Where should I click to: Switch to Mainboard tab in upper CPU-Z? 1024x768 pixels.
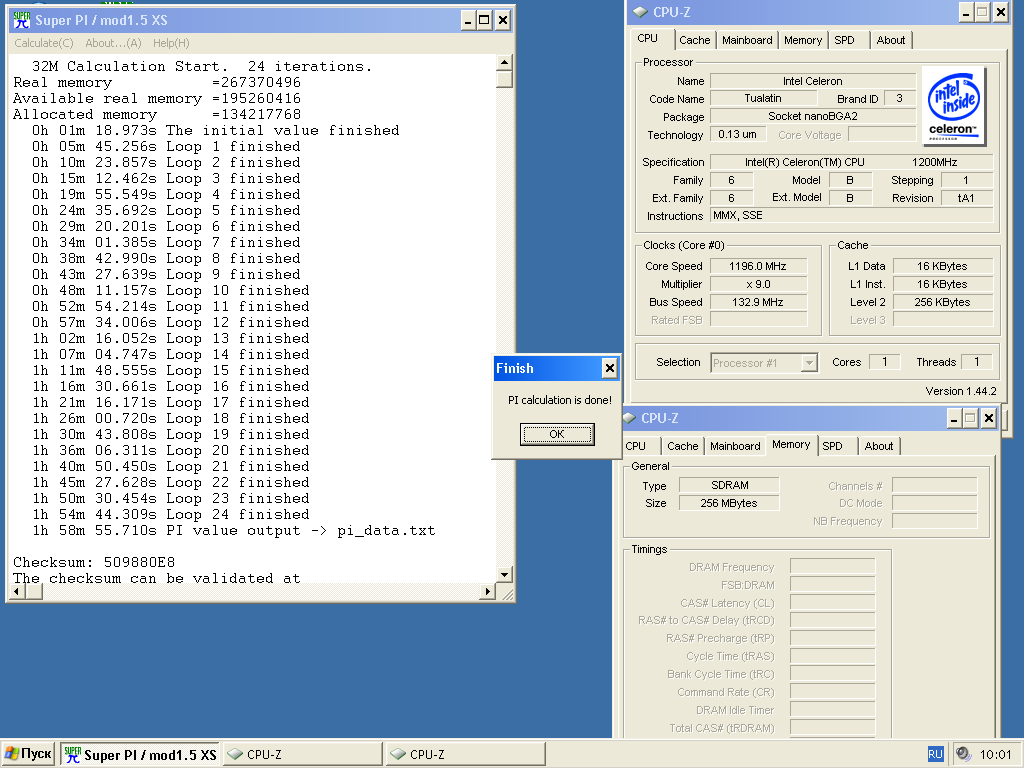pyautogui.click(x=747, y=40)
